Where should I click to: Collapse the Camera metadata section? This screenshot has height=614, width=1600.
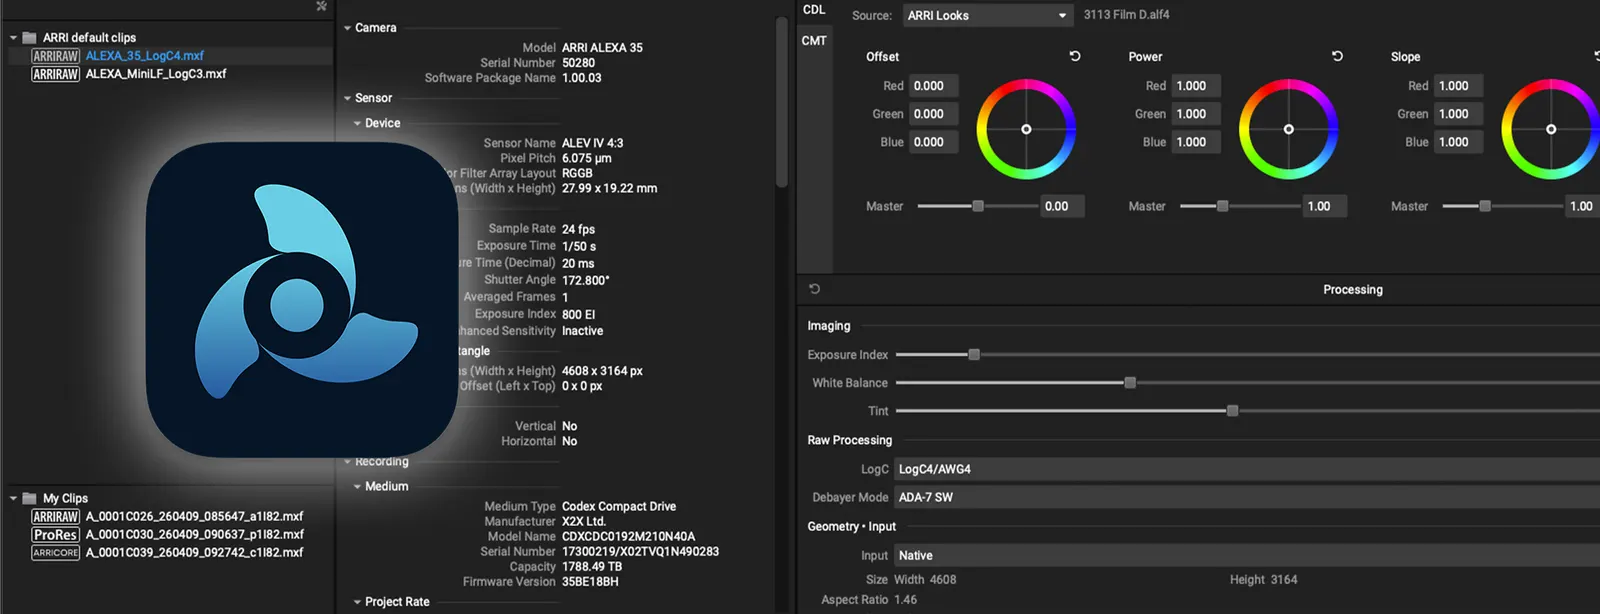coord(347,28)
